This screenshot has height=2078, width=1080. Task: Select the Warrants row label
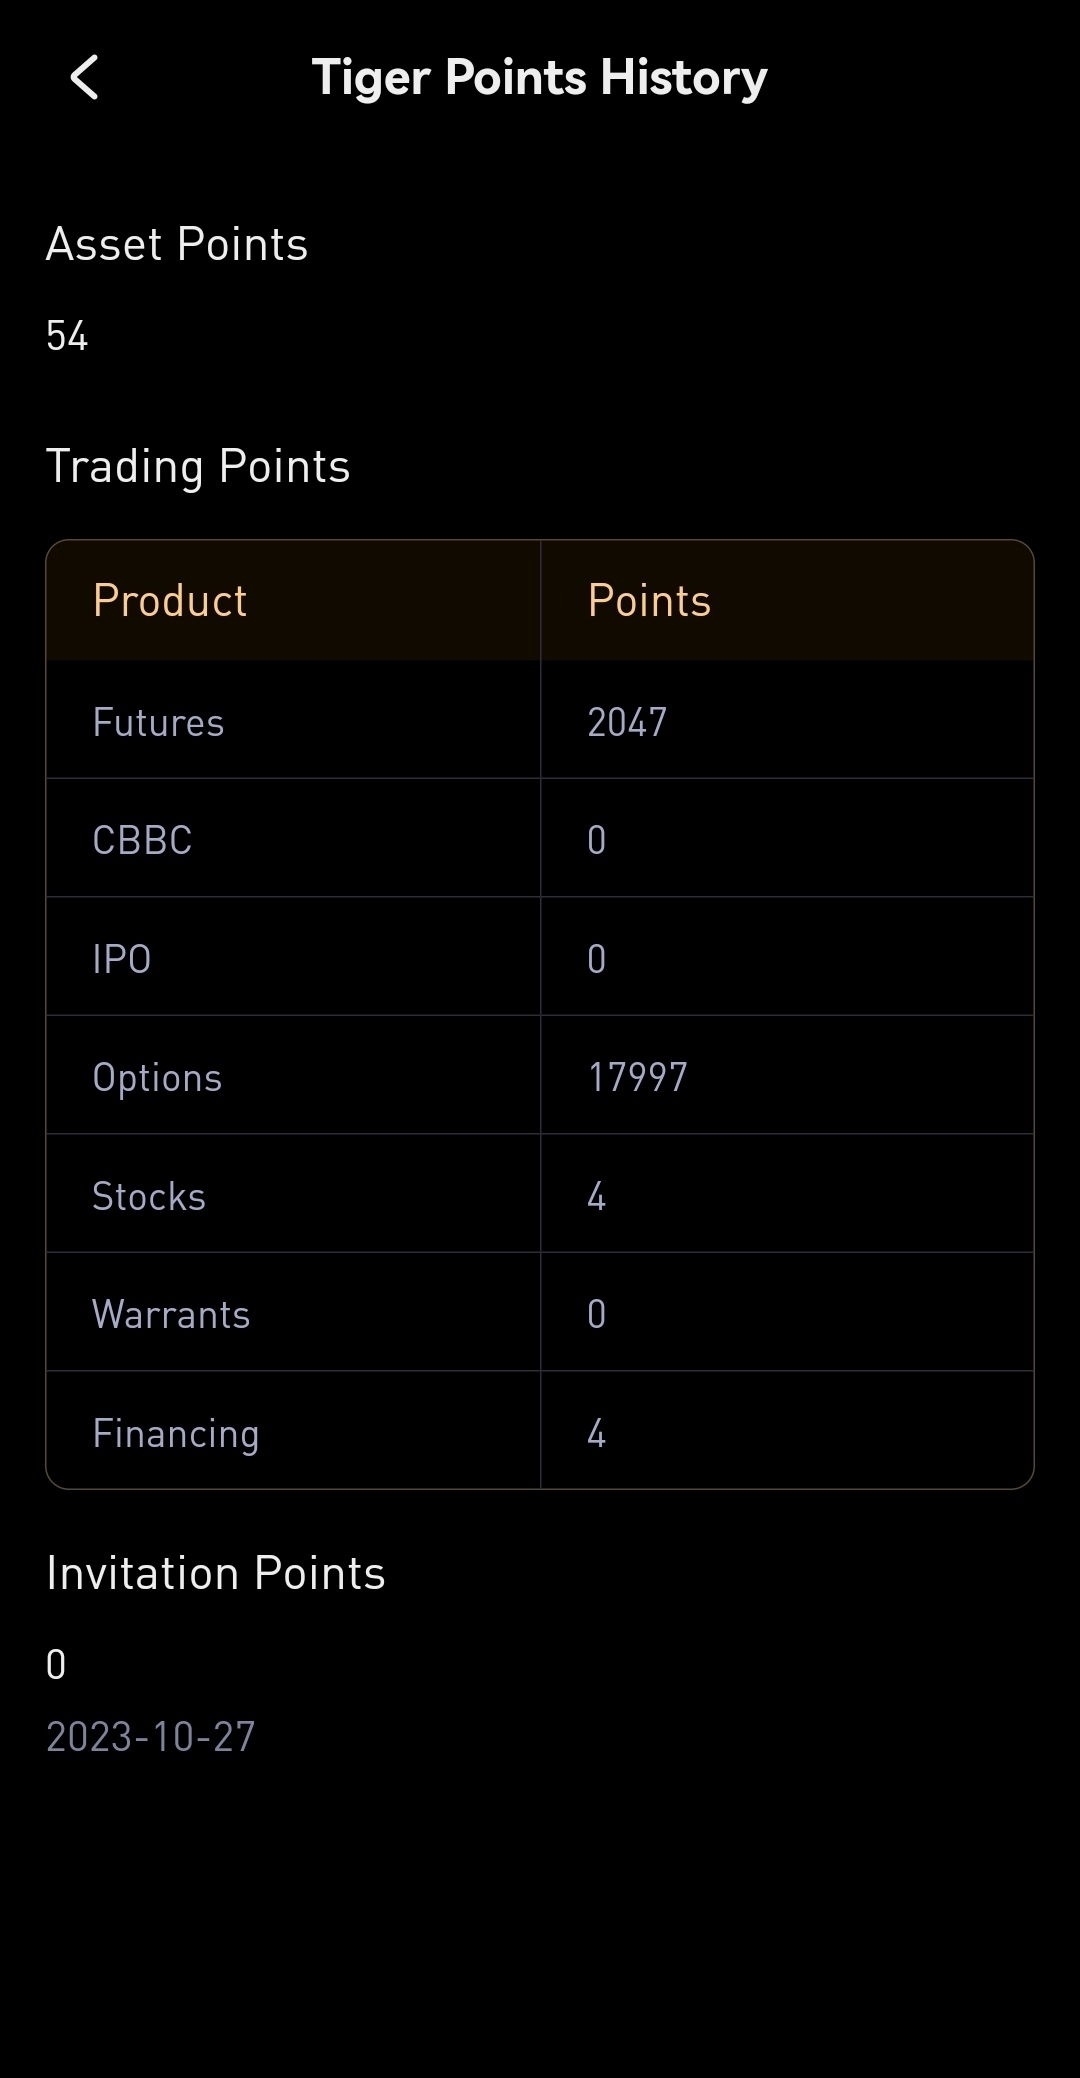[171, 1314]
